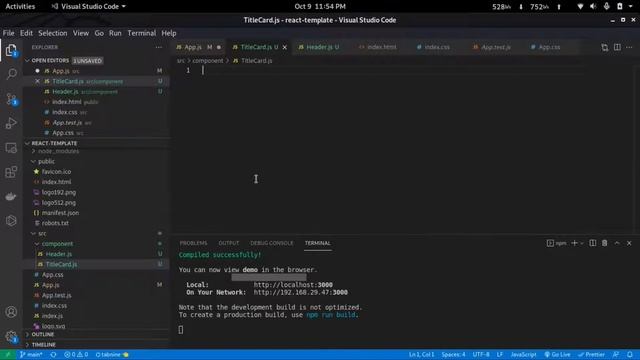
Task: Open the Source Control view icon
Action: [11, 99]
